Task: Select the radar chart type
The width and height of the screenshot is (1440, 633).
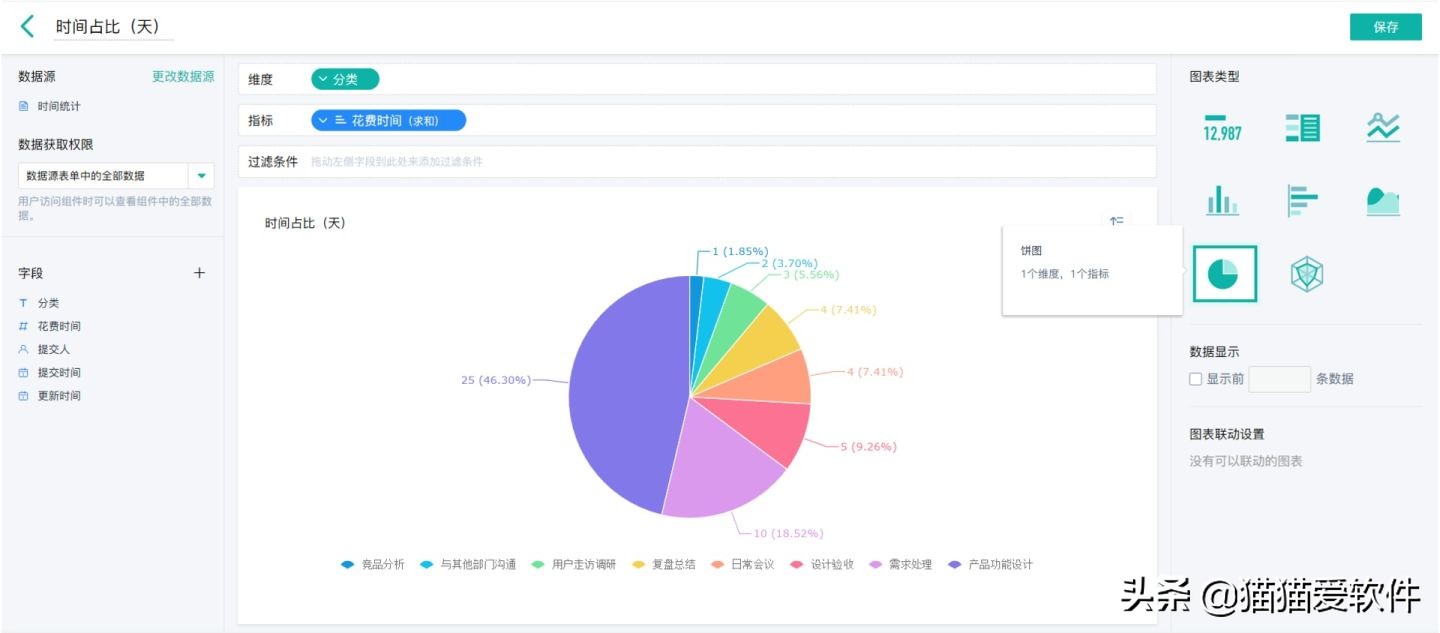Action: (x=1306, y=274)
